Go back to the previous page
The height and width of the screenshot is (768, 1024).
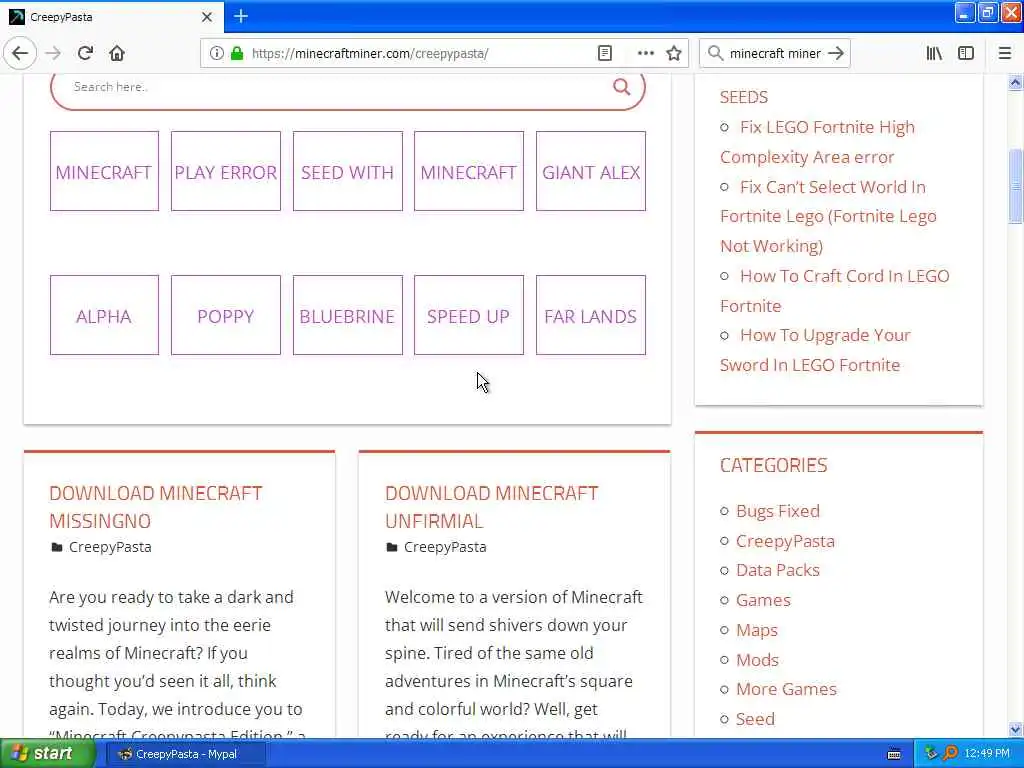coord(20,53)
